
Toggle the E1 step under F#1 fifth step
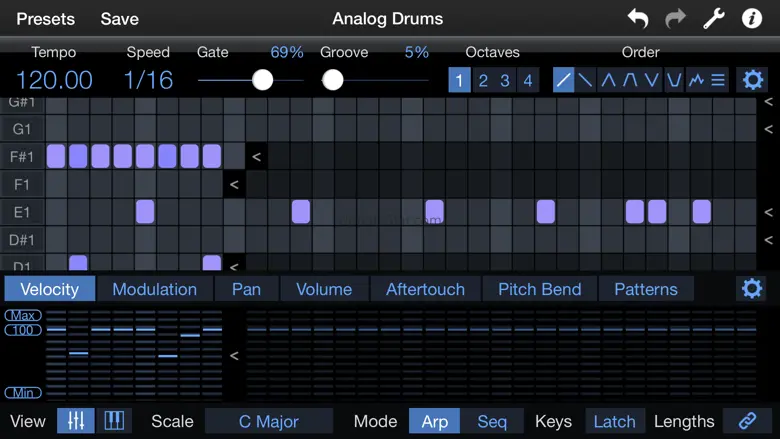tap(145, 212)
